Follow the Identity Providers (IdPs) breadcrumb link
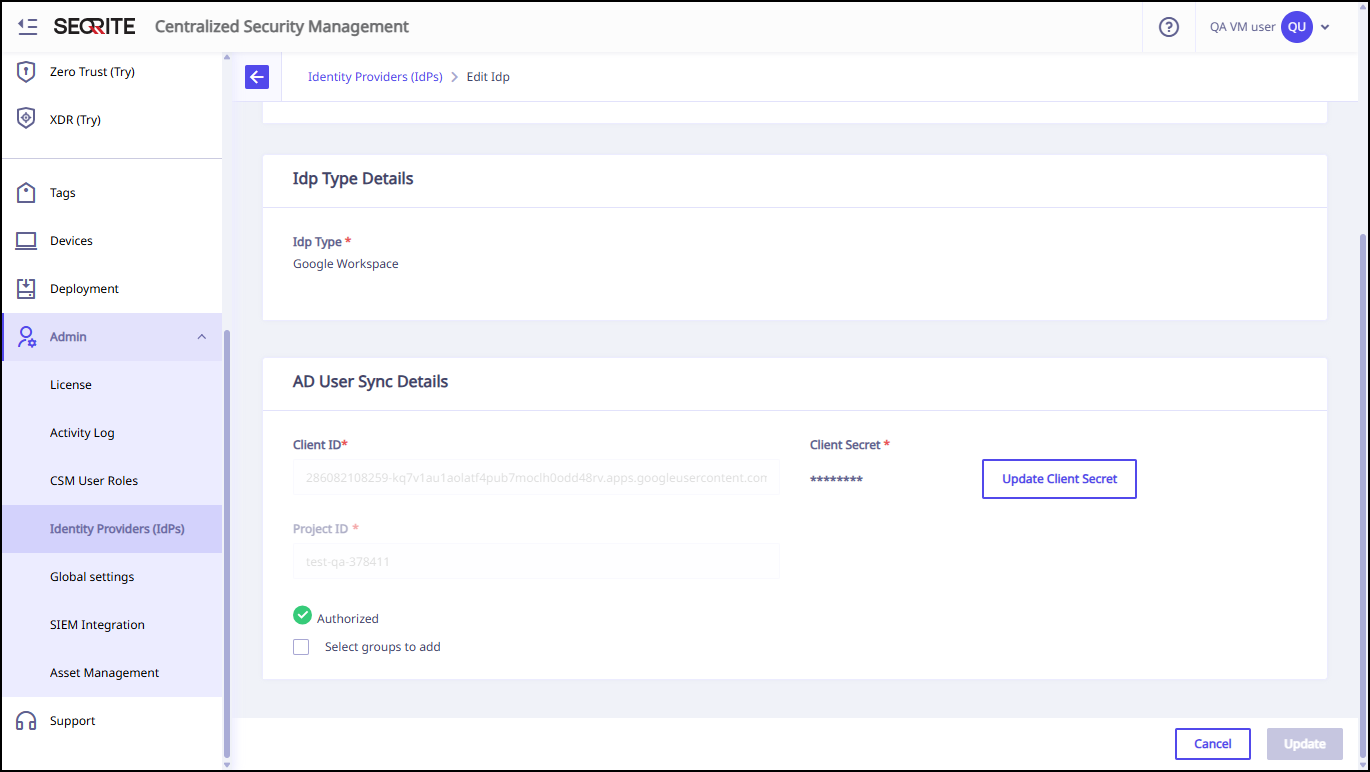The image size is (1370, 772). tap(375, 77)
